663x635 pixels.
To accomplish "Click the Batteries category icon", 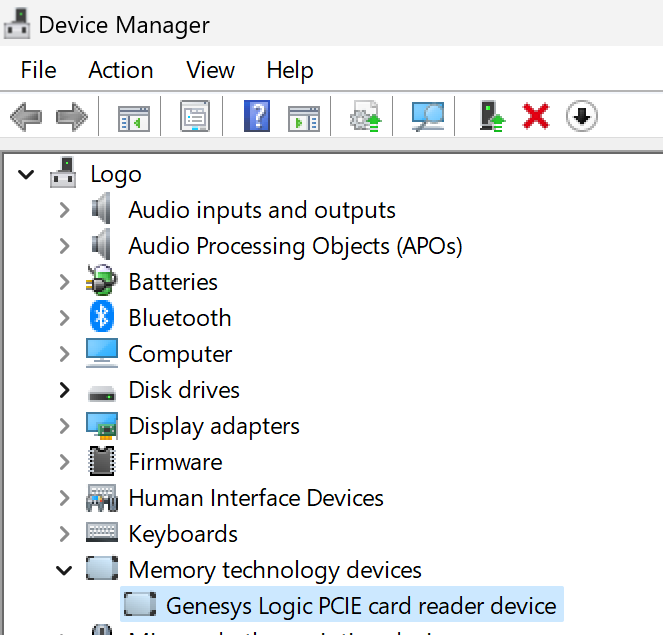I will tap(101, 280).
